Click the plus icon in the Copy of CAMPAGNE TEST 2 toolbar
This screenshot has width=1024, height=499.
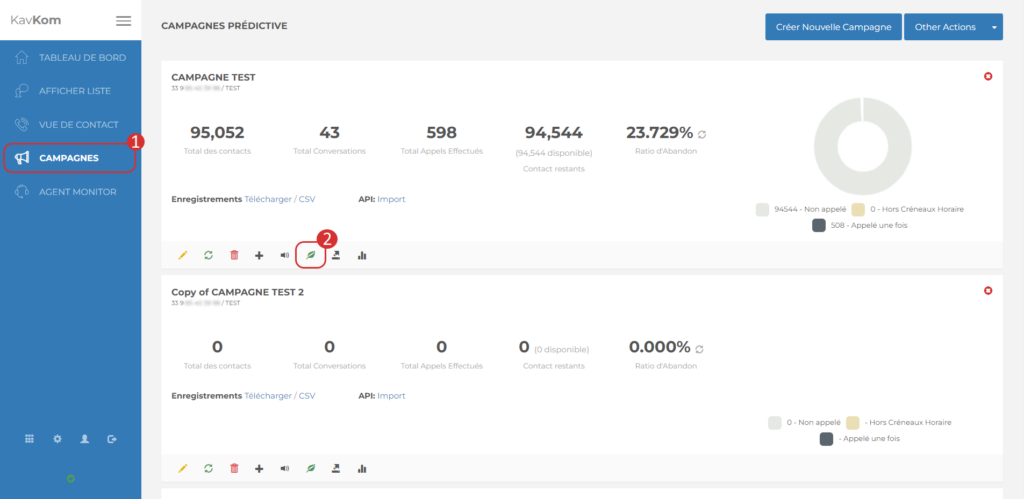259,468
